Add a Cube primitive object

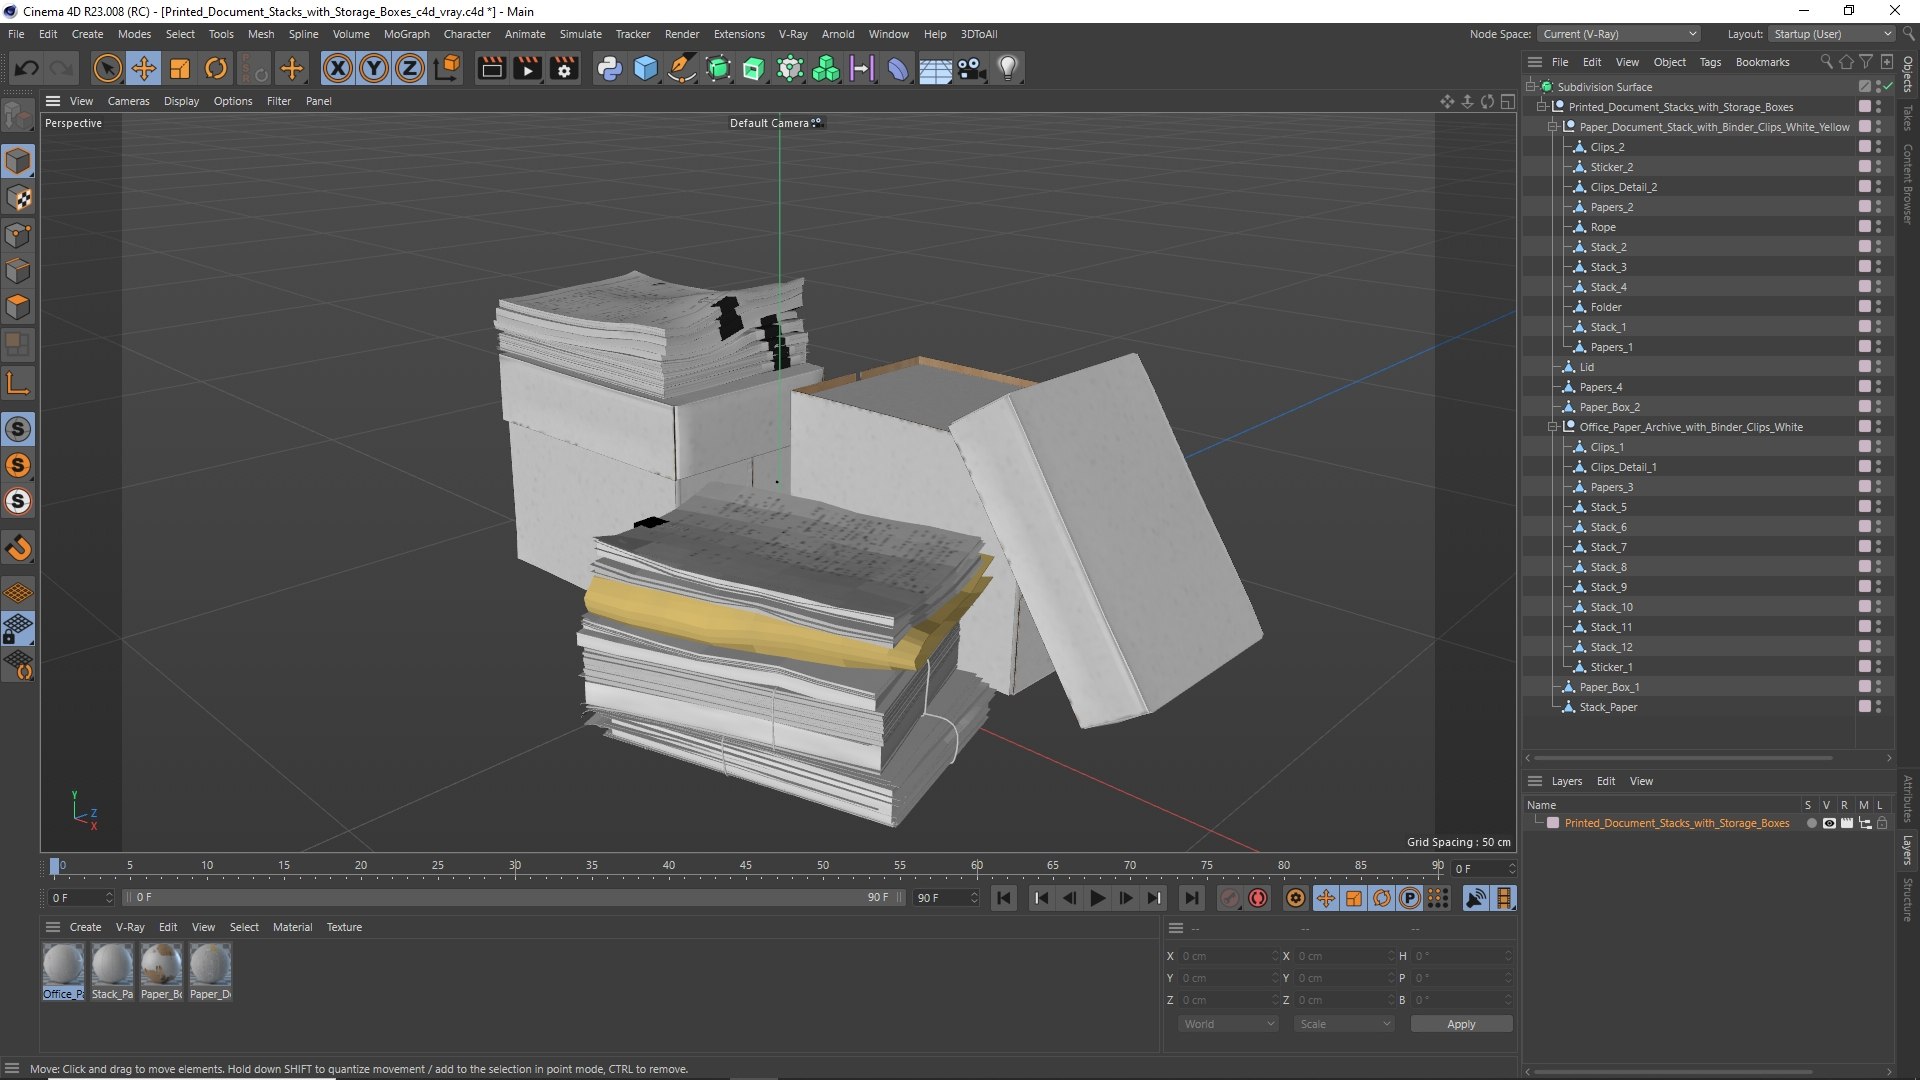pos(646,68)
